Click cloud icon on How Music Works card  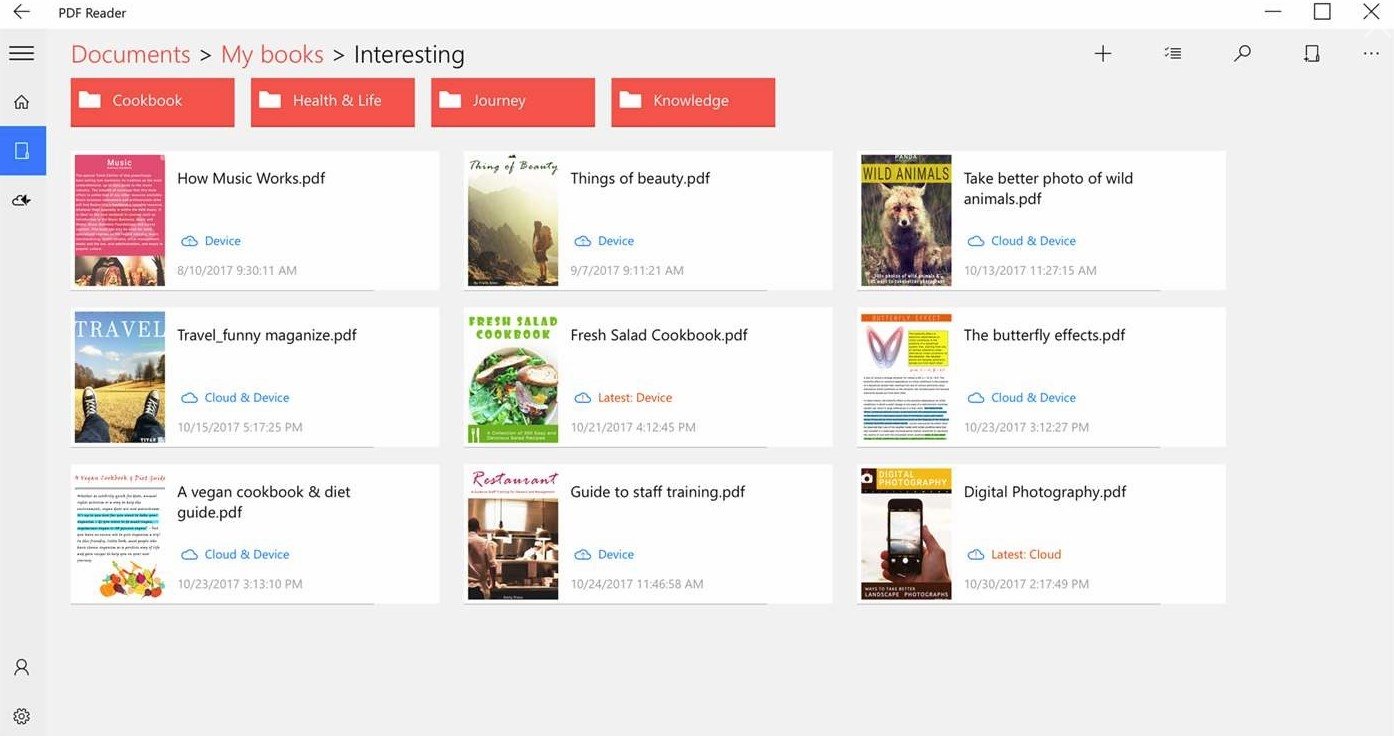coord(189,241)
